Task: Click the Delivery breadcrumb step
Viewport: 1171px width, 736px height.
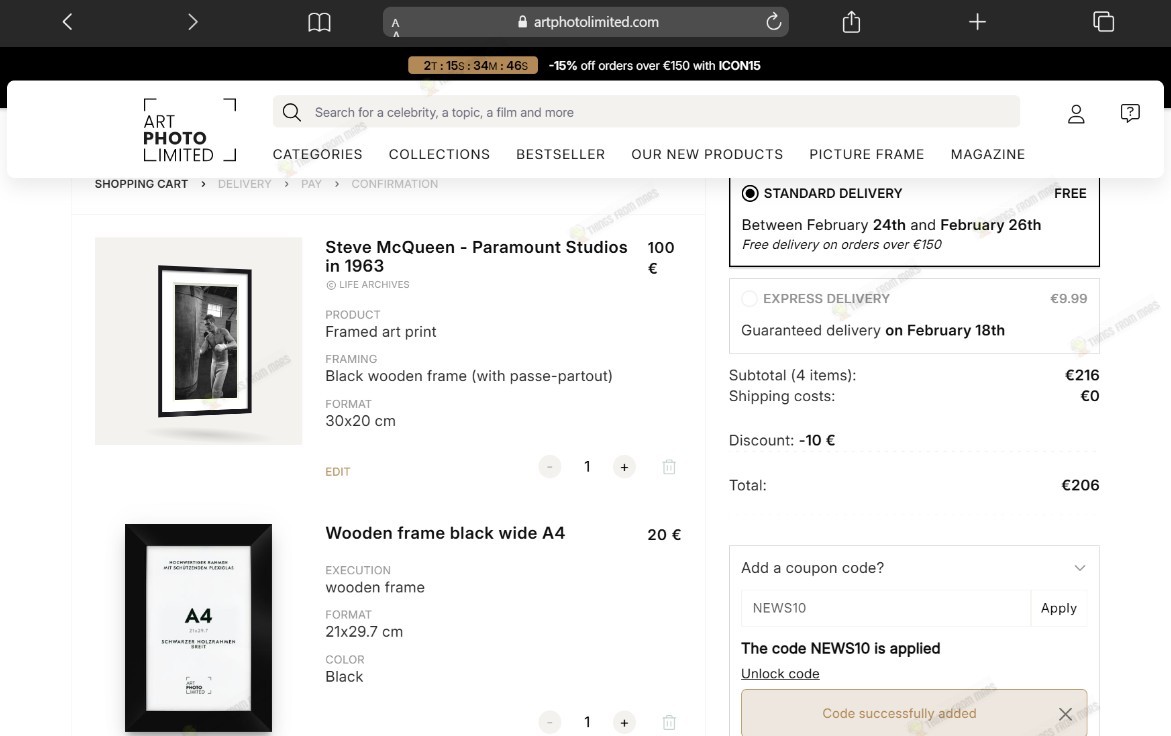Action: 244,184
